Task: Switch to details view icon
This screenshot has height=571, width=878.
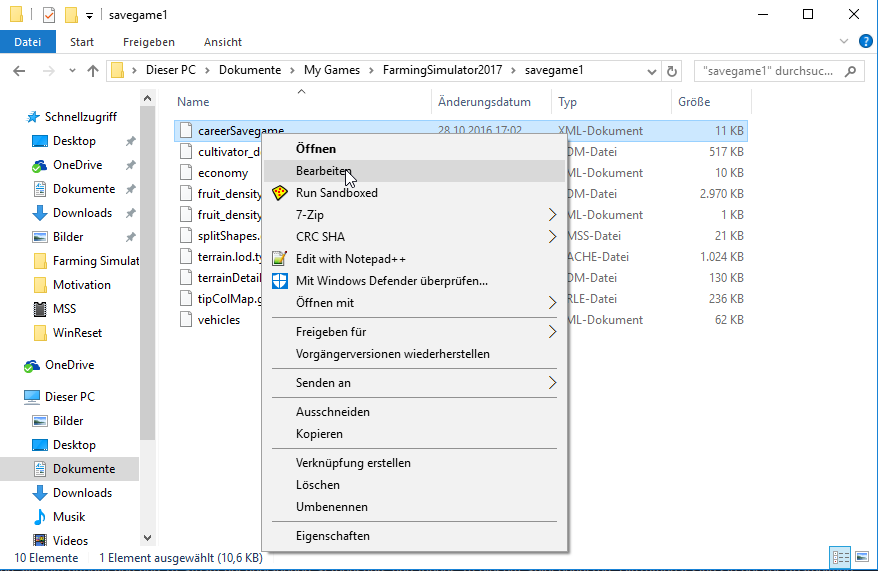Action: (x=840, y=558)
